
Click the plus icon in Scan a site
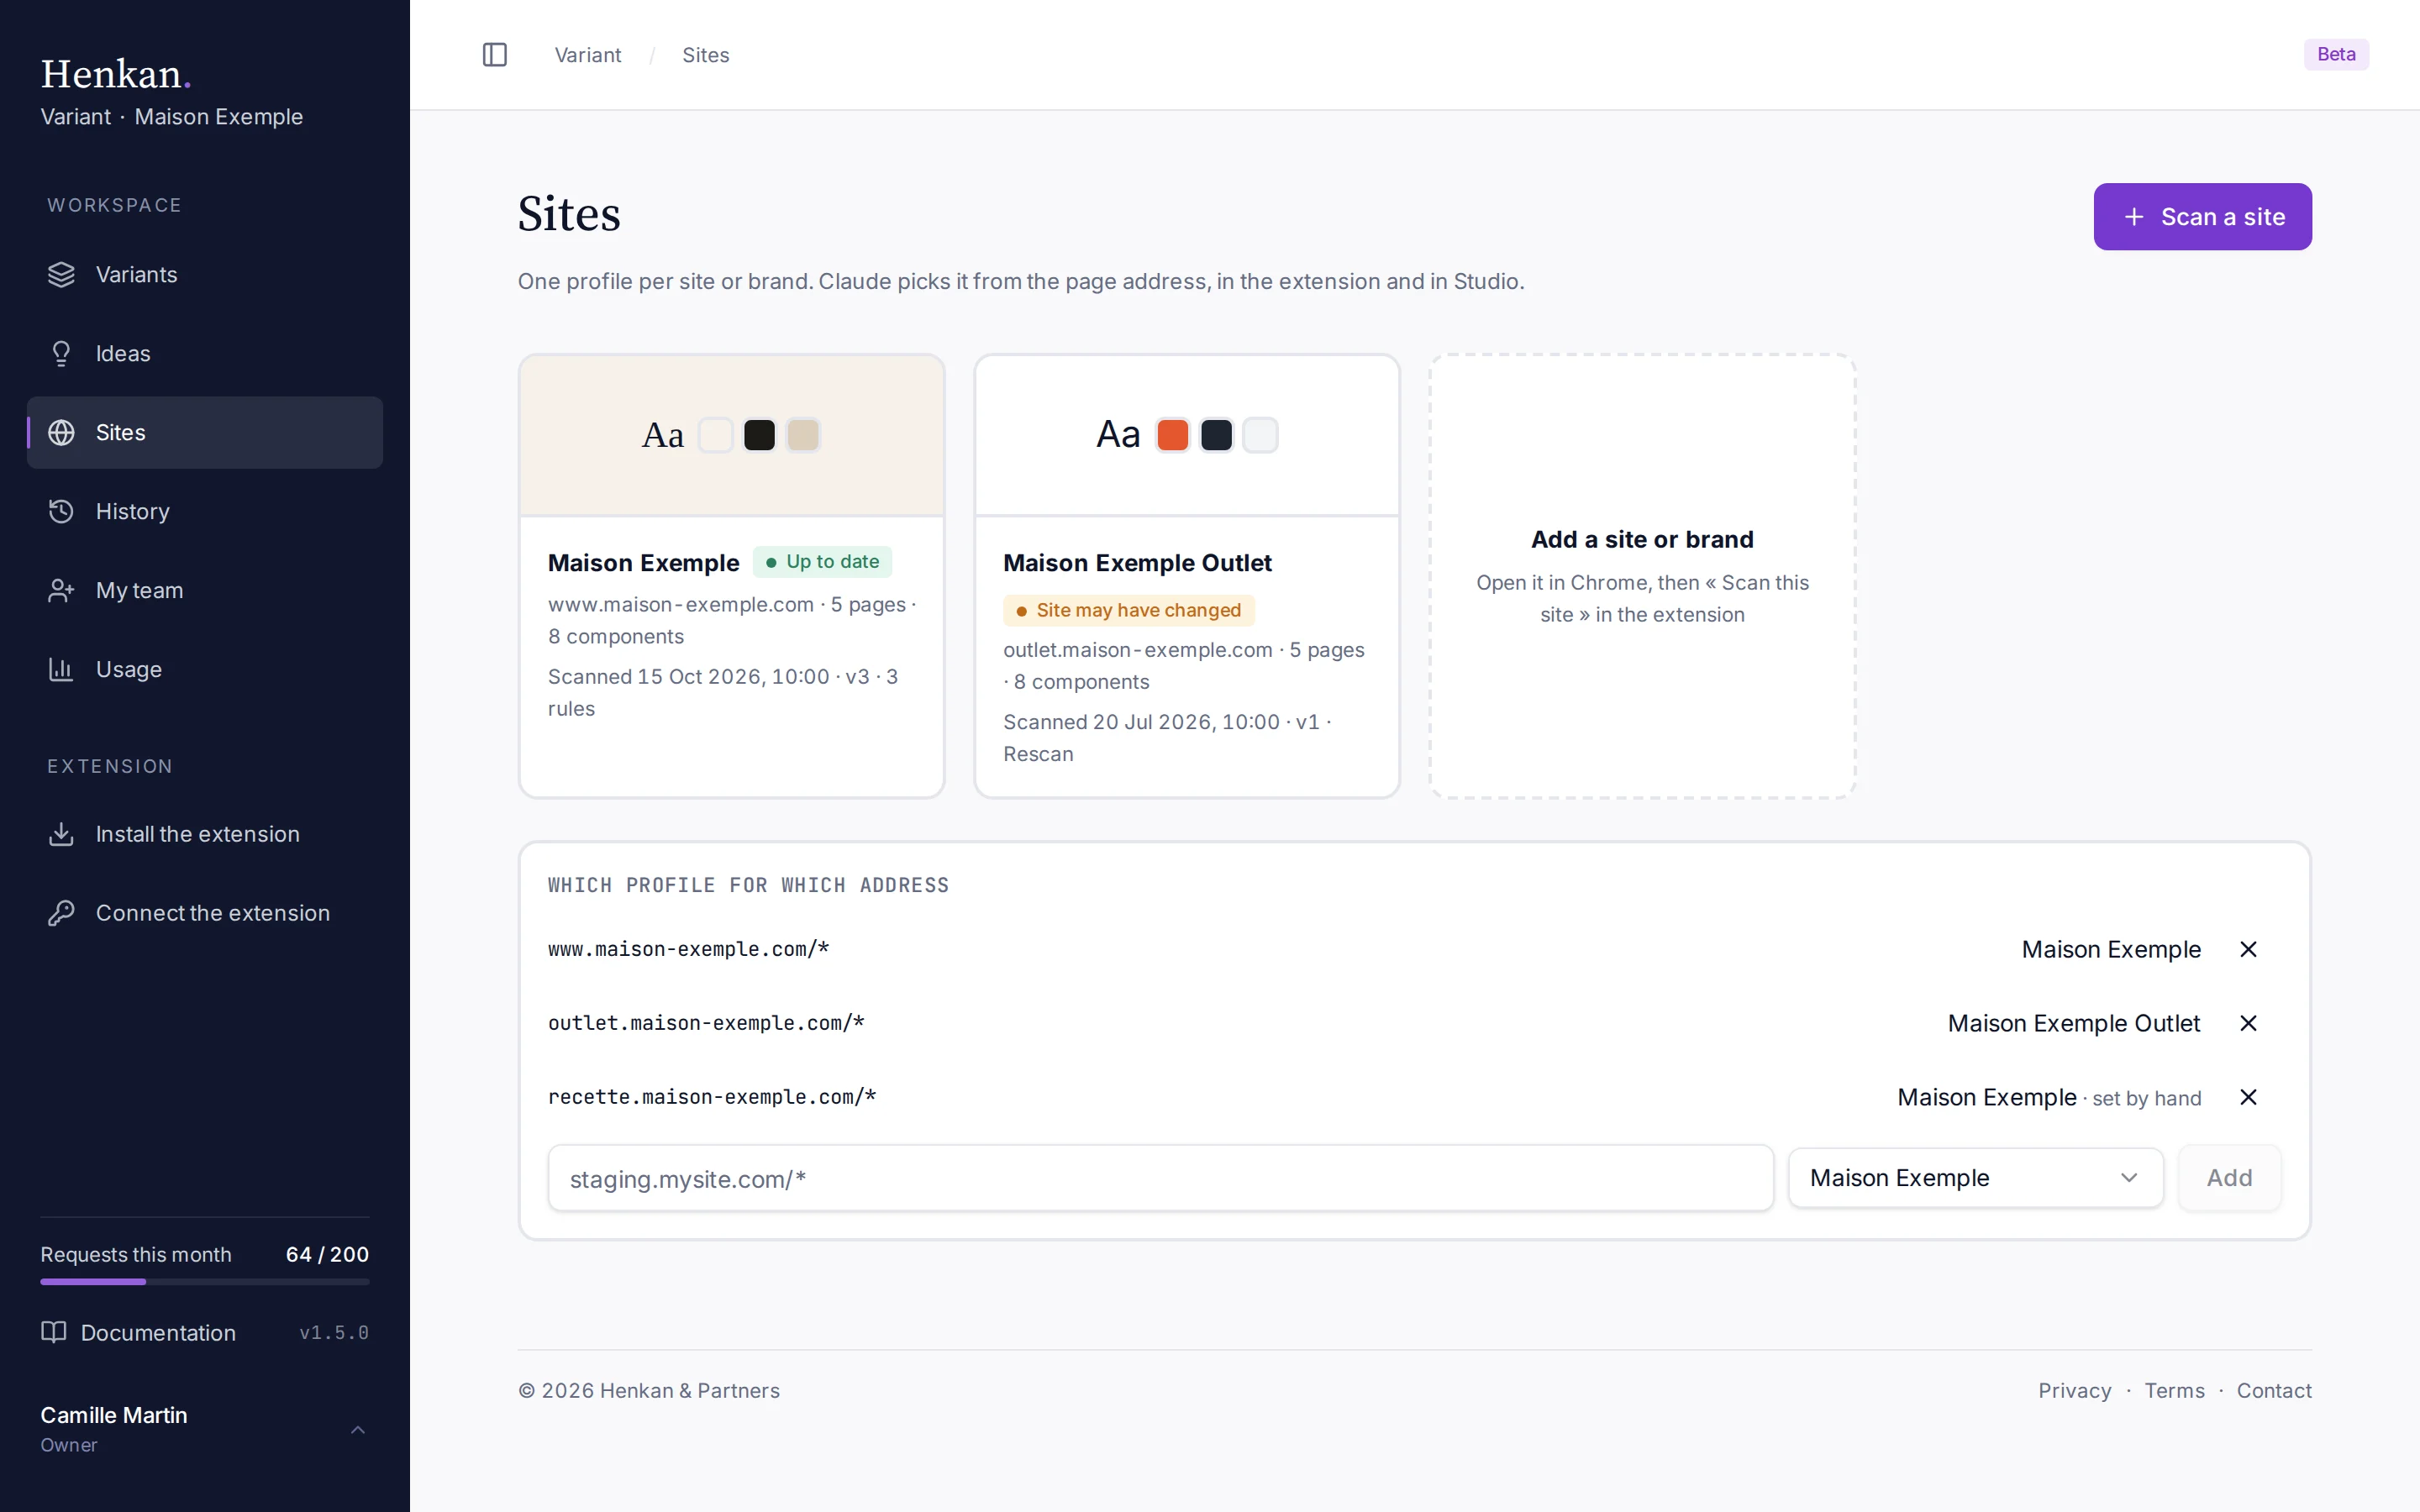coord(2134,217)
